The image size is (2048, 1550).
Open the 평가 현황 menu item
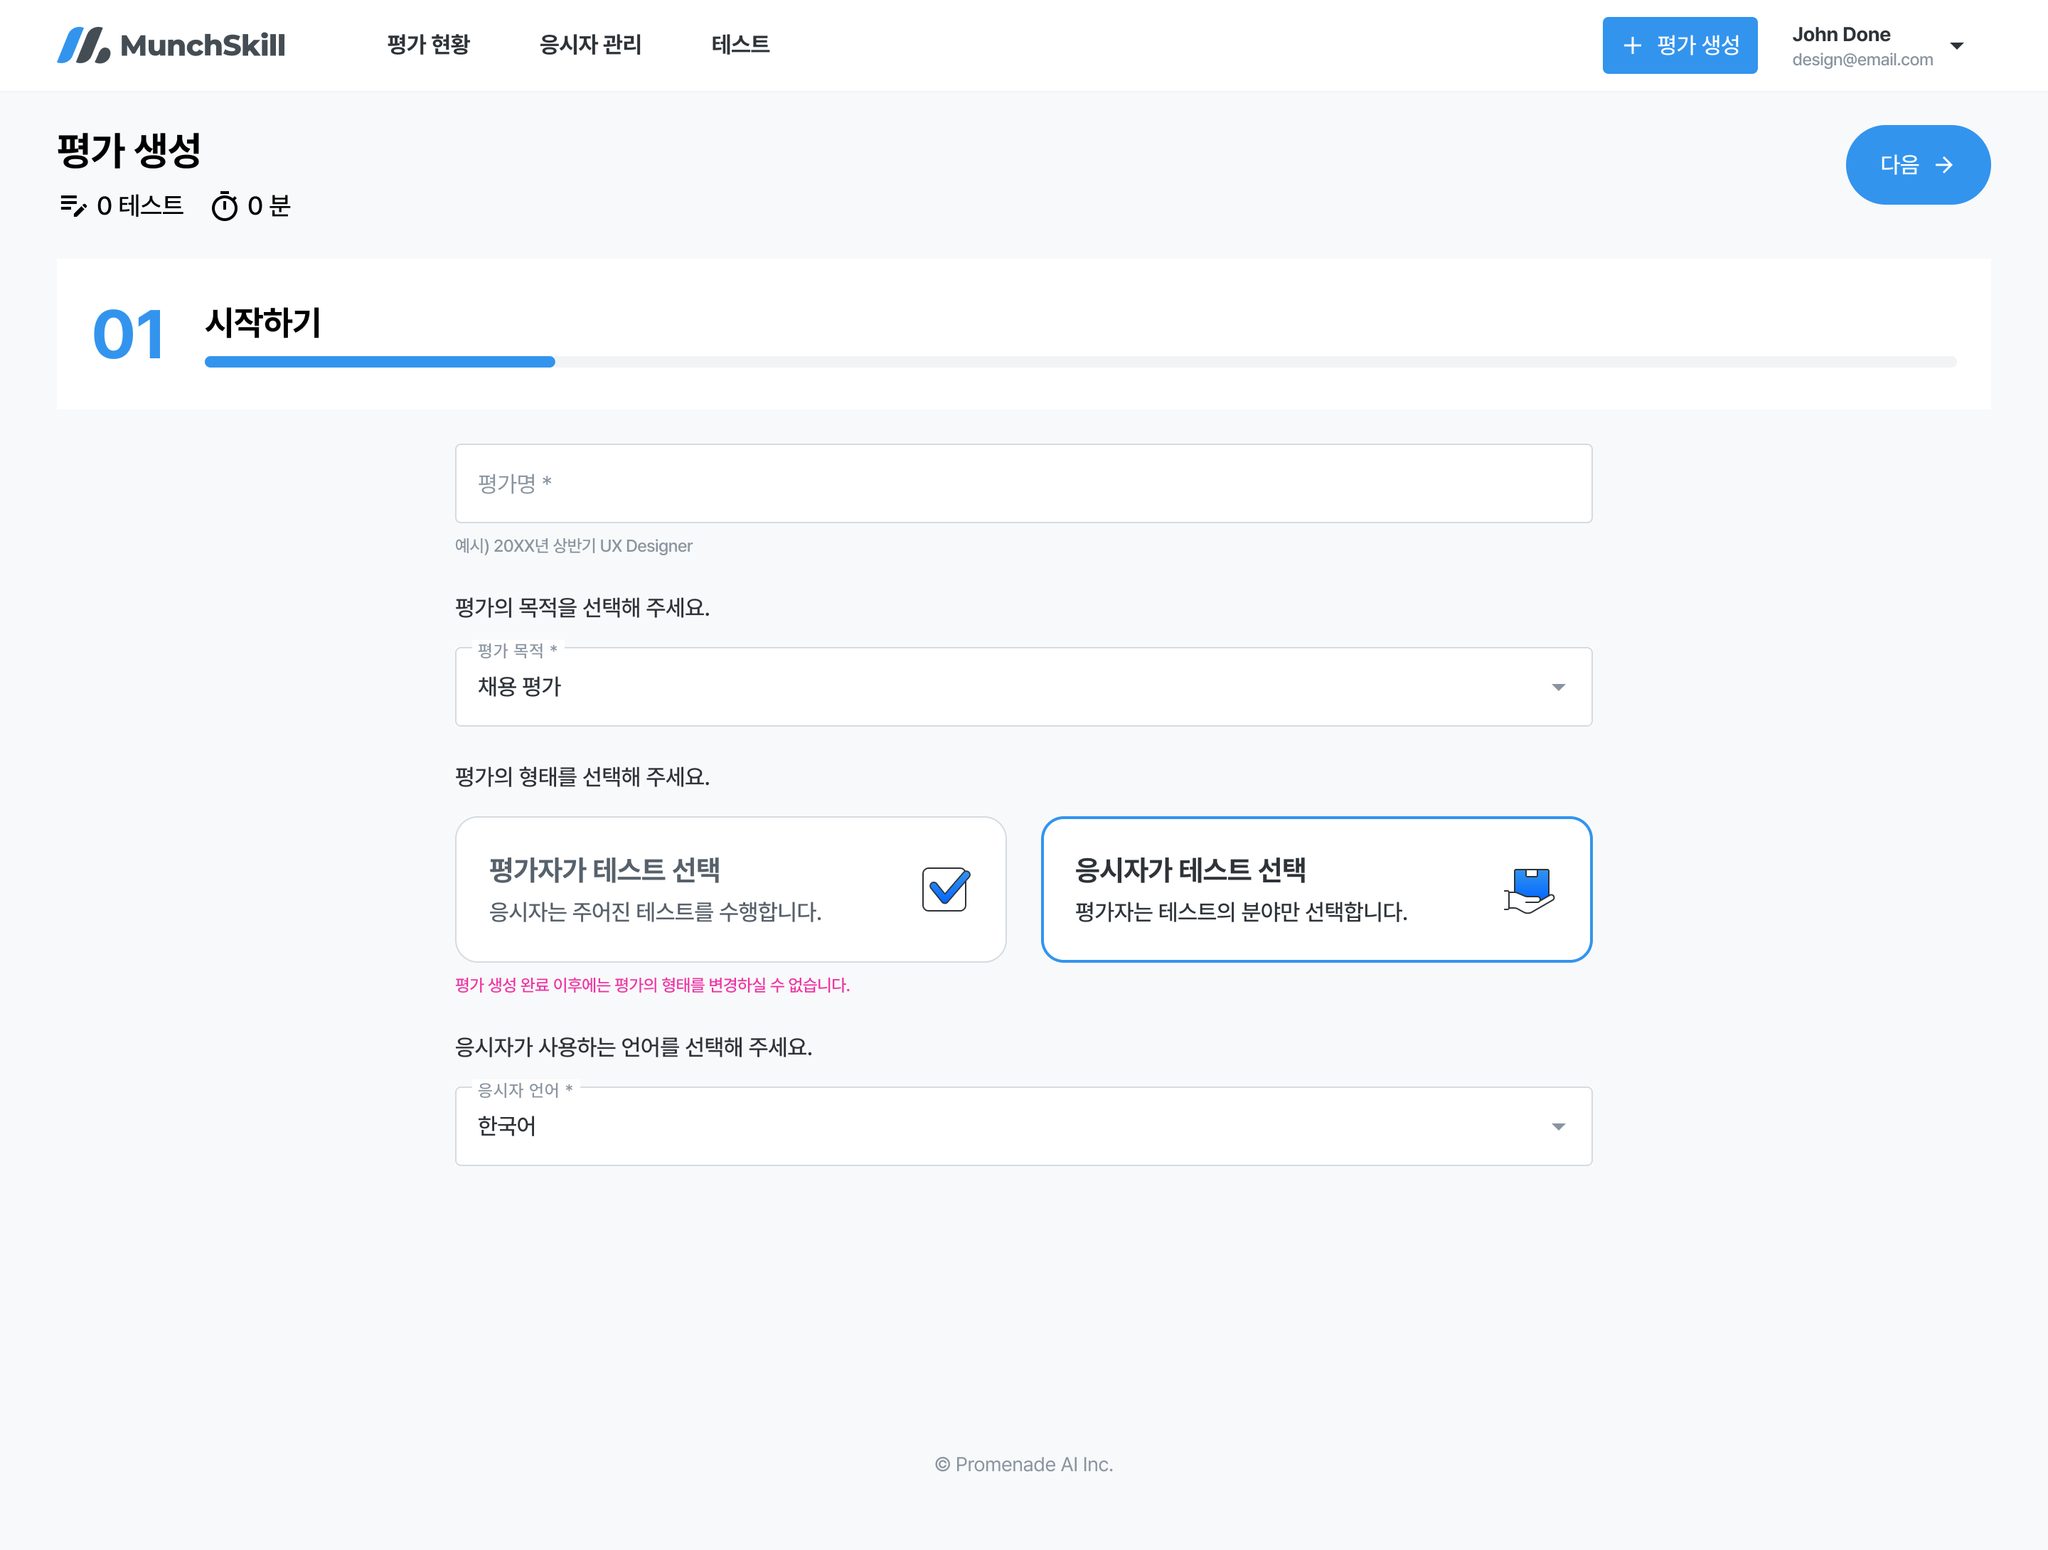(428, 45)
